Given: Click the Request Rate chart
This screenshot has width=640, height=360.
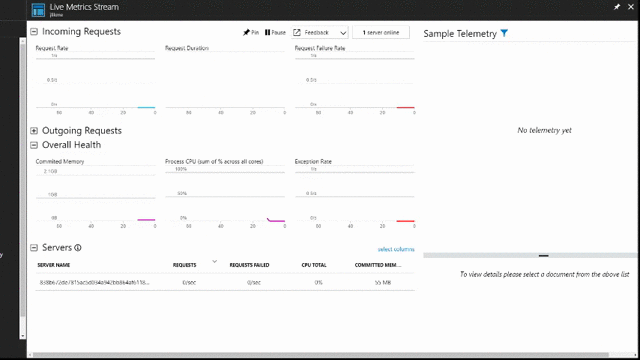Looking at the screenshot, I should click(96, 80).
